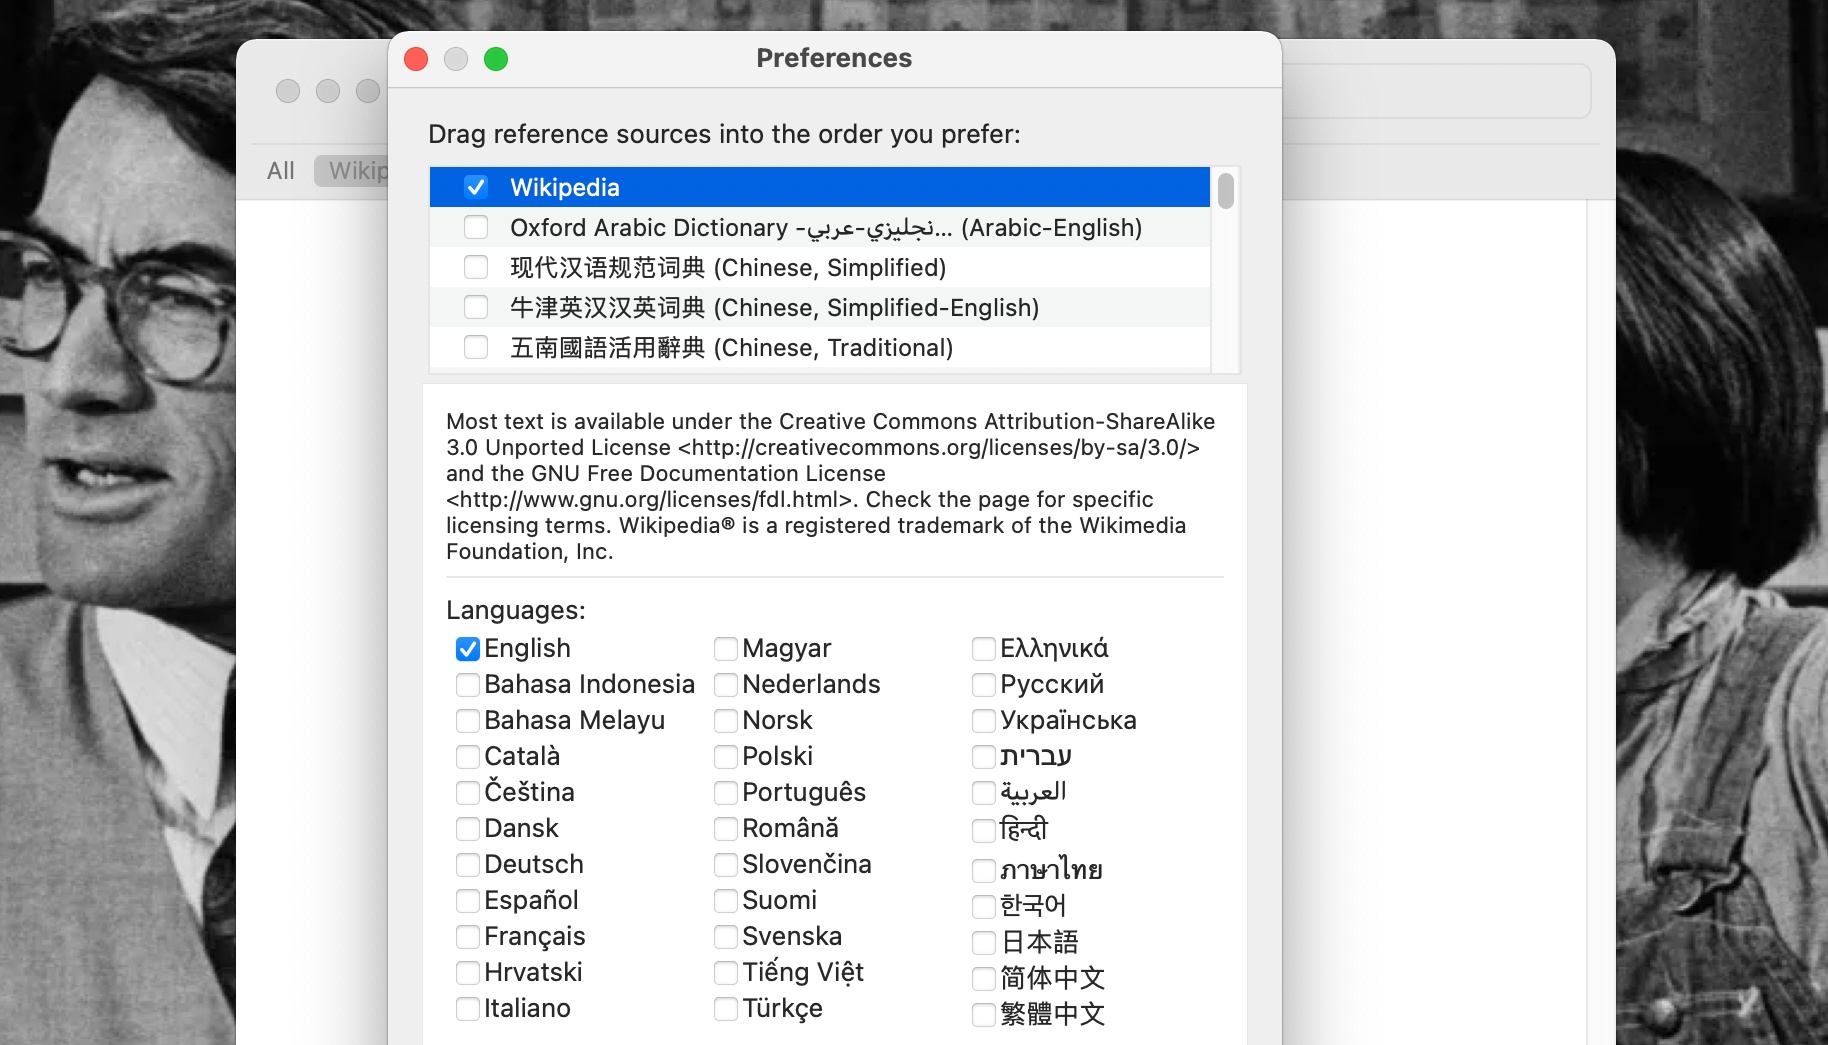Check the Dansk language checkbox
The width and height of the screenshot is (1828, 1045).
(468, 829)
